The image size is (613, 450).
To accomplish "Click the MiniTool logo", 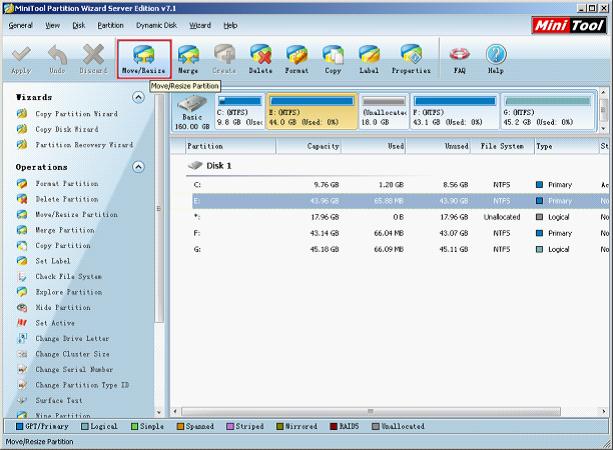I will coord(569,26).
